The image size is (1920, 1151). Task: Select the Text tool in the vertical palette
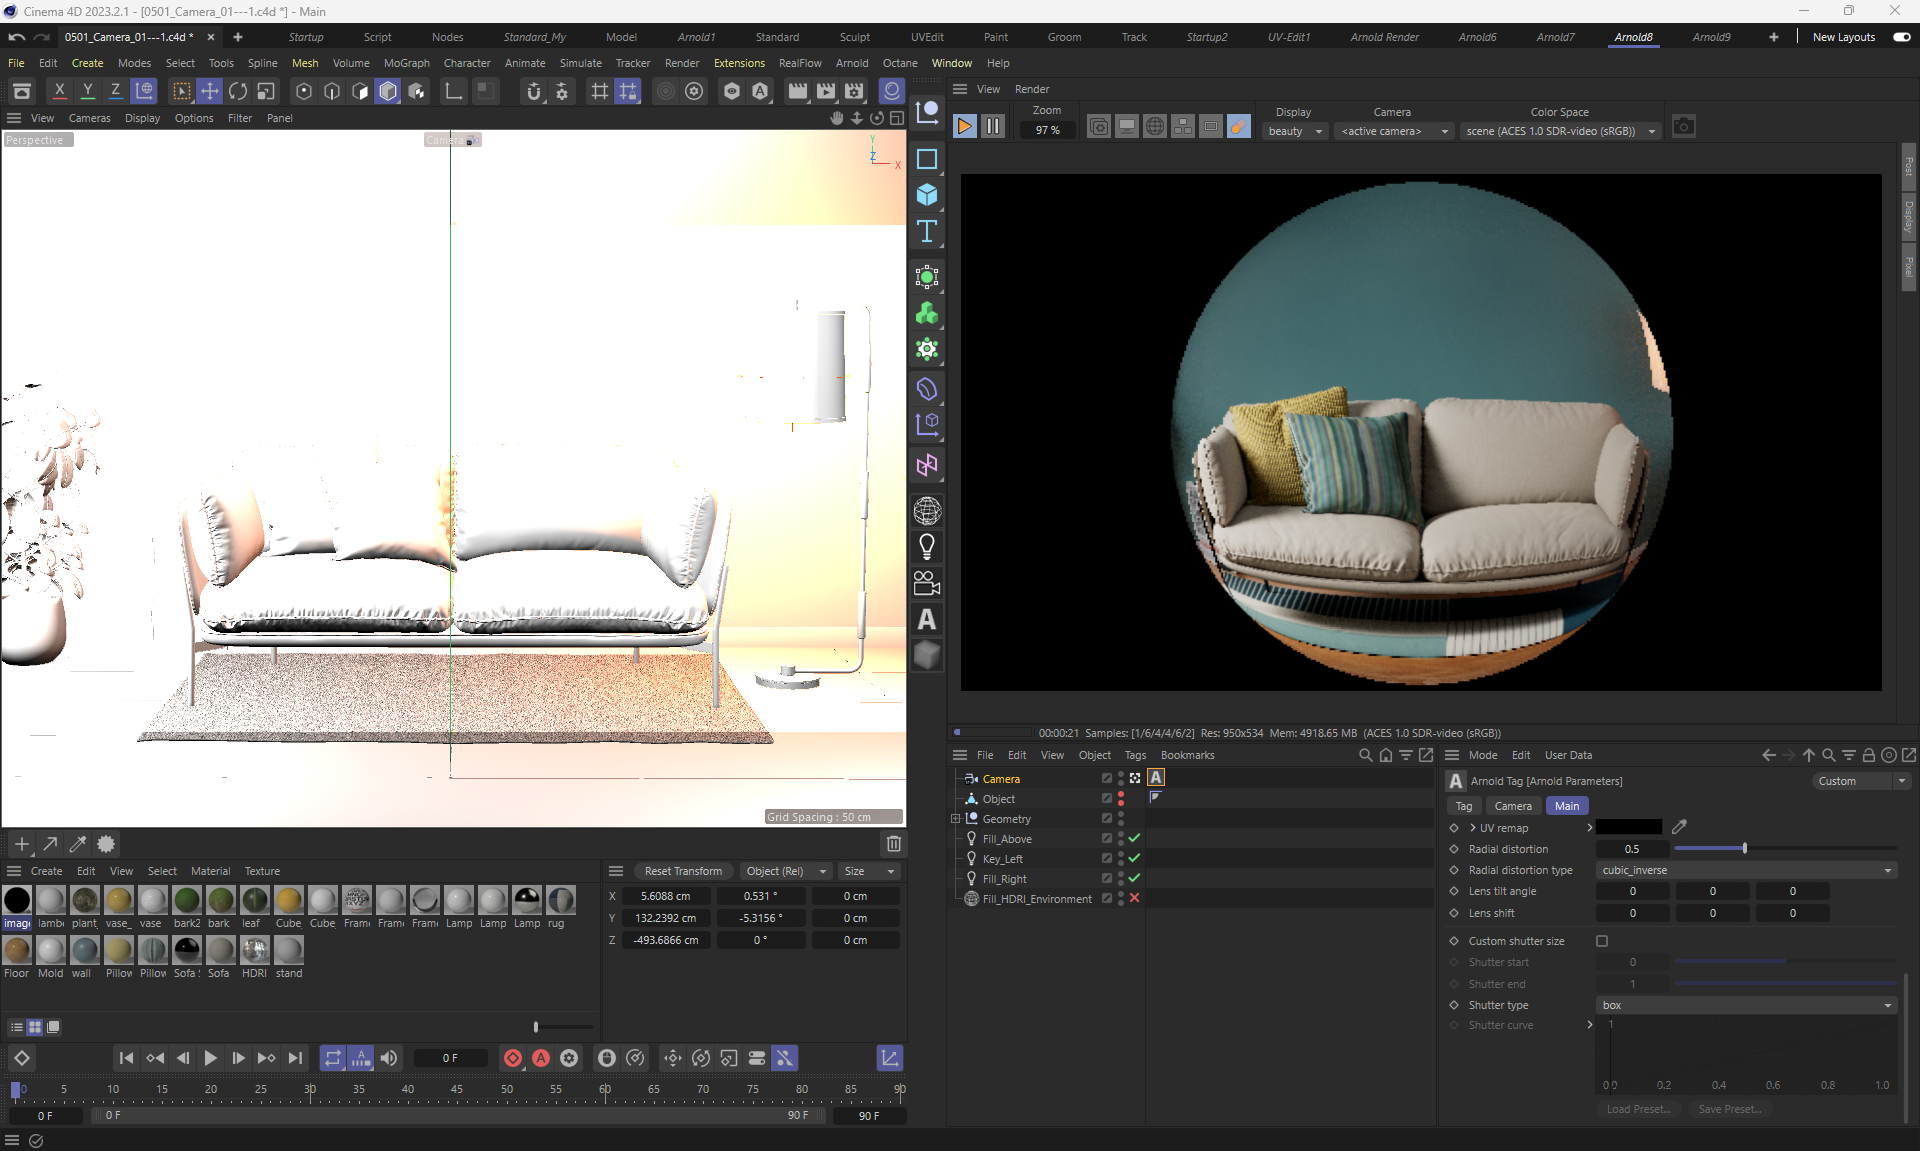(927, 232)
